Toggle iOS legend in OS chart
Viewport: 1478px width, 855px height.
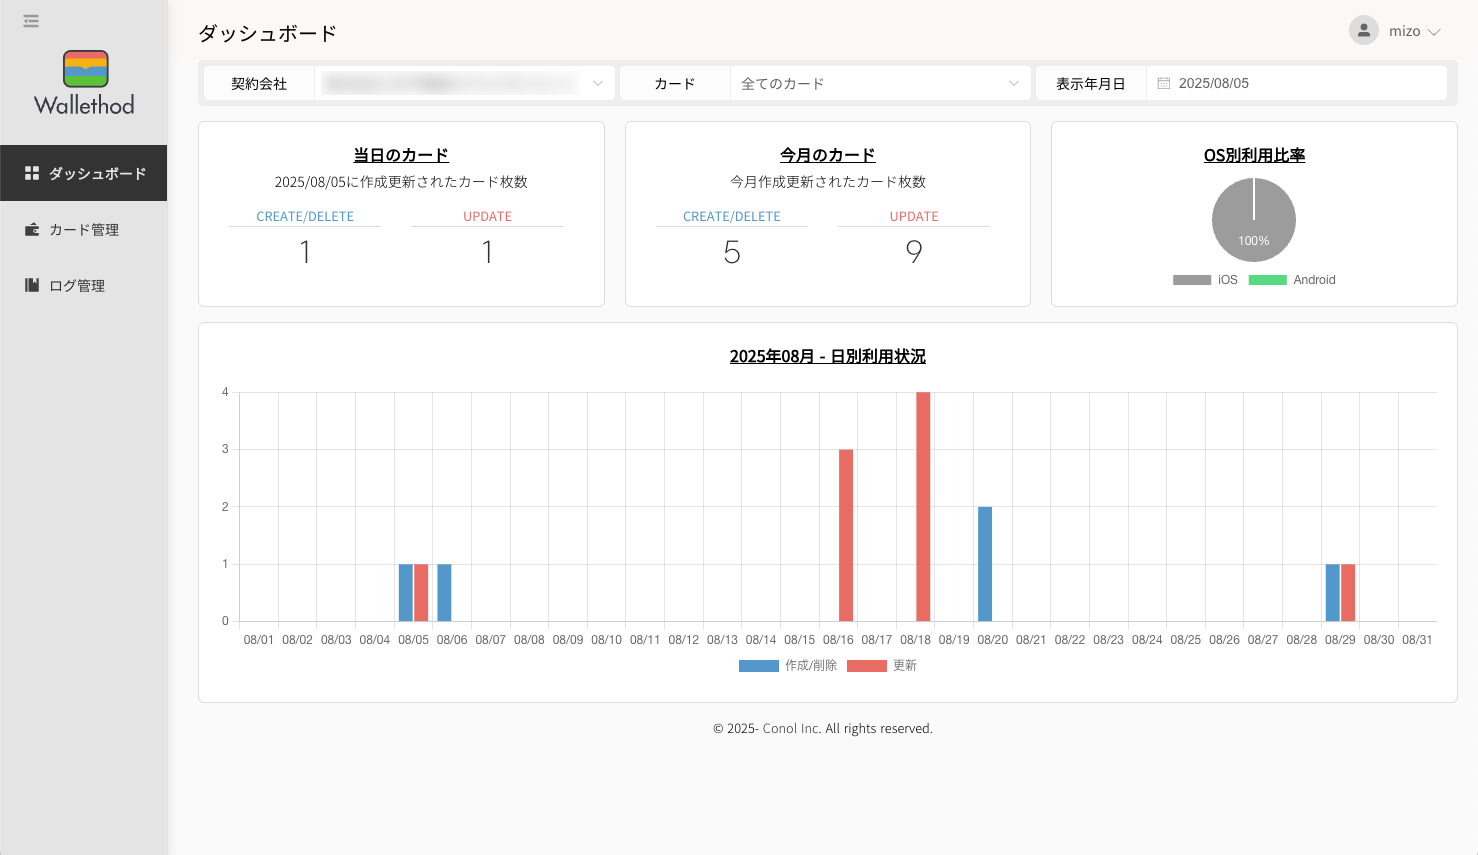coord(1205,280)
